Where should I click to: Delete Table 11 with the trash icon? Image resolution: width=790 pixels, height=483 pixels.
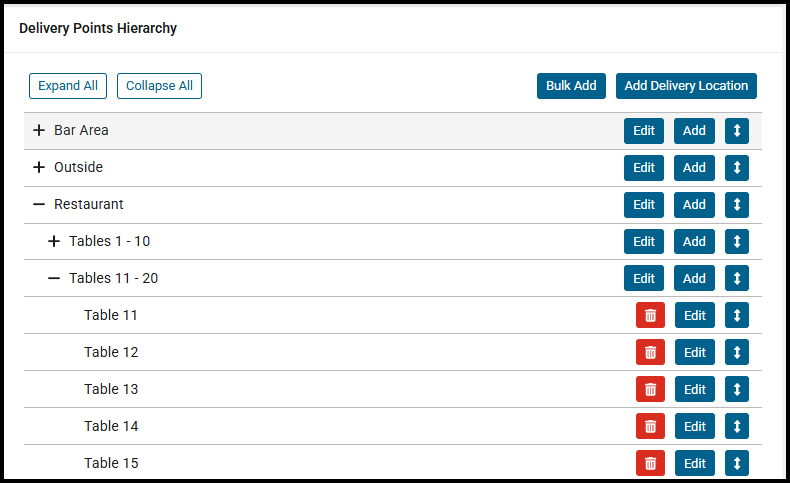pyautogui.click(x=650, y=315)
